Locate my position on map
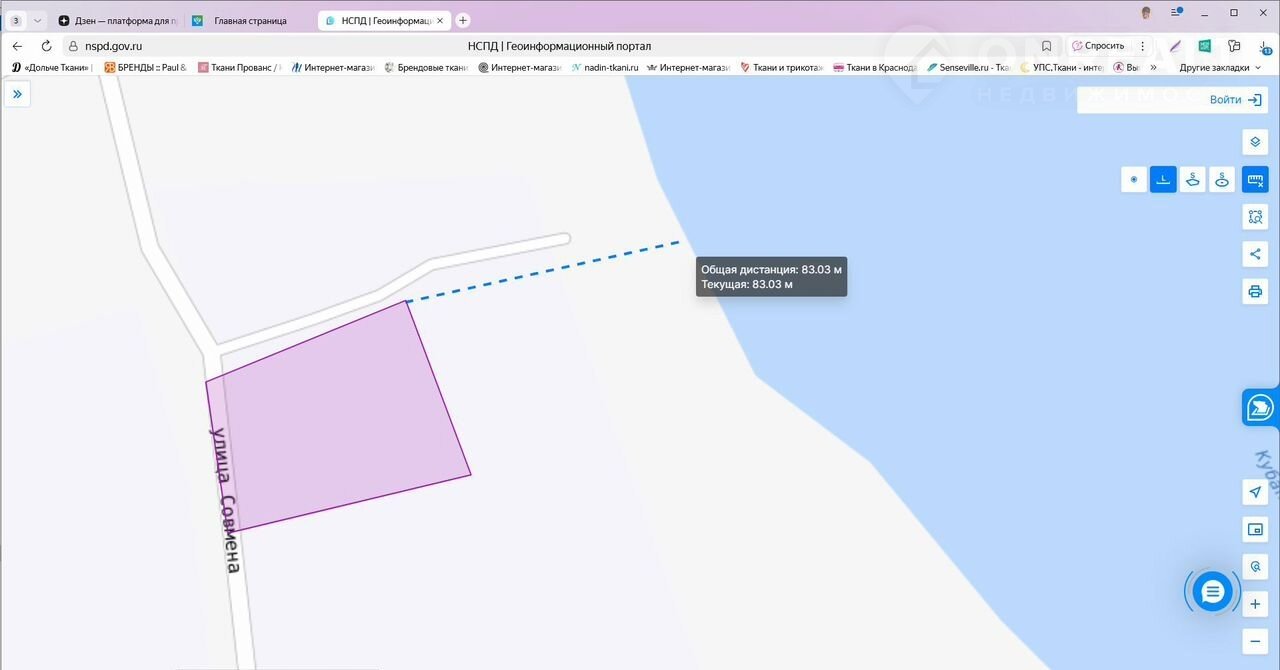1280x670 pixels. click(1255, 492)
